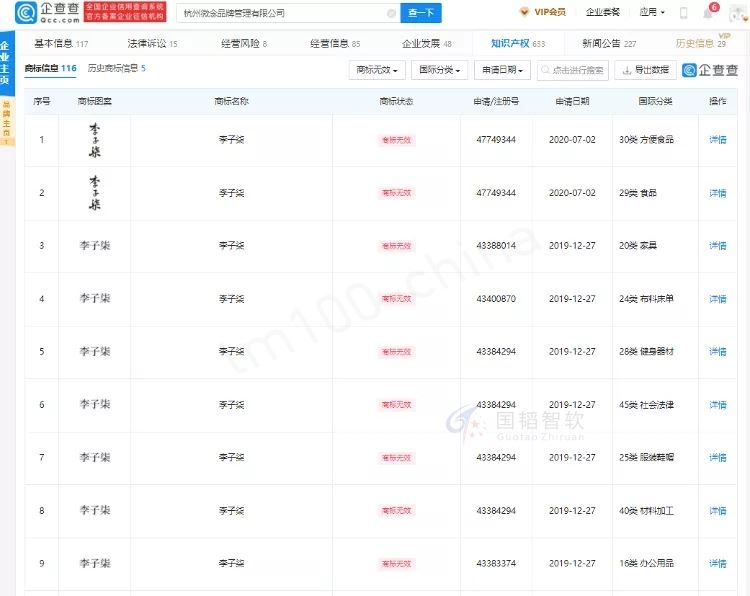Open 详情 for row 7 (25类 服装鞋帽)
Screen dimensions: 750x596
717,458
